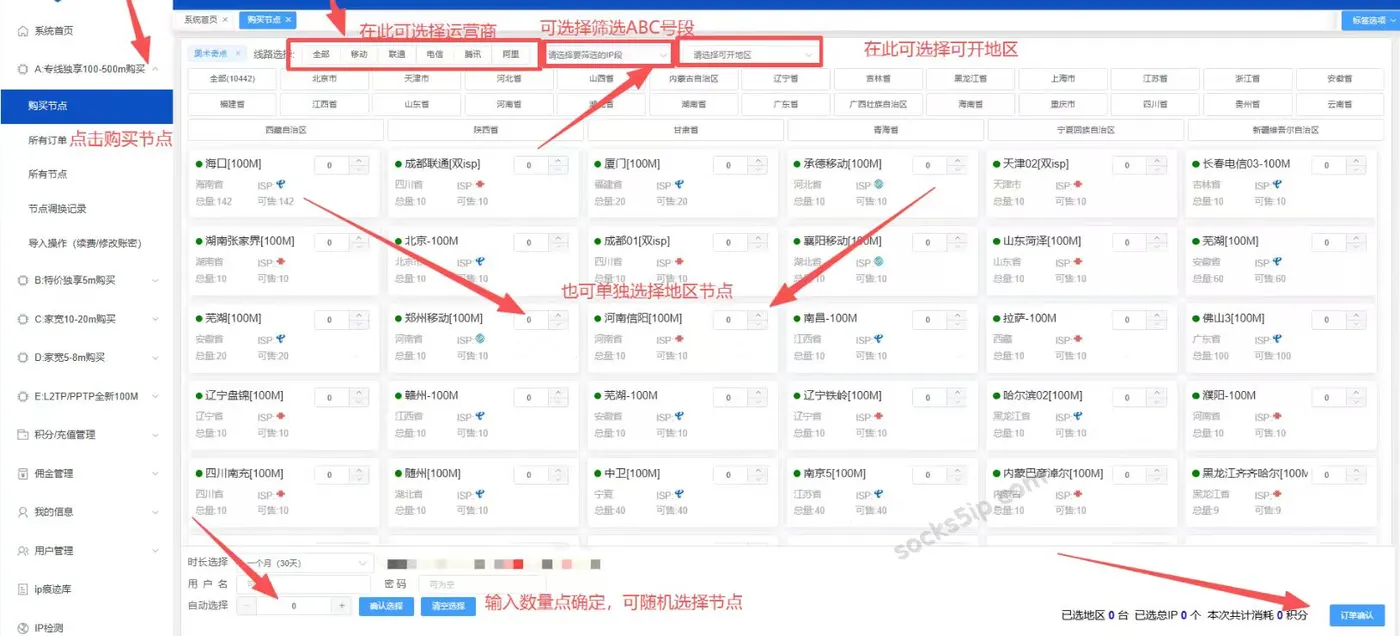Open IP检测 sidebar icon
1400x636 pixels.
click(23, 628)
